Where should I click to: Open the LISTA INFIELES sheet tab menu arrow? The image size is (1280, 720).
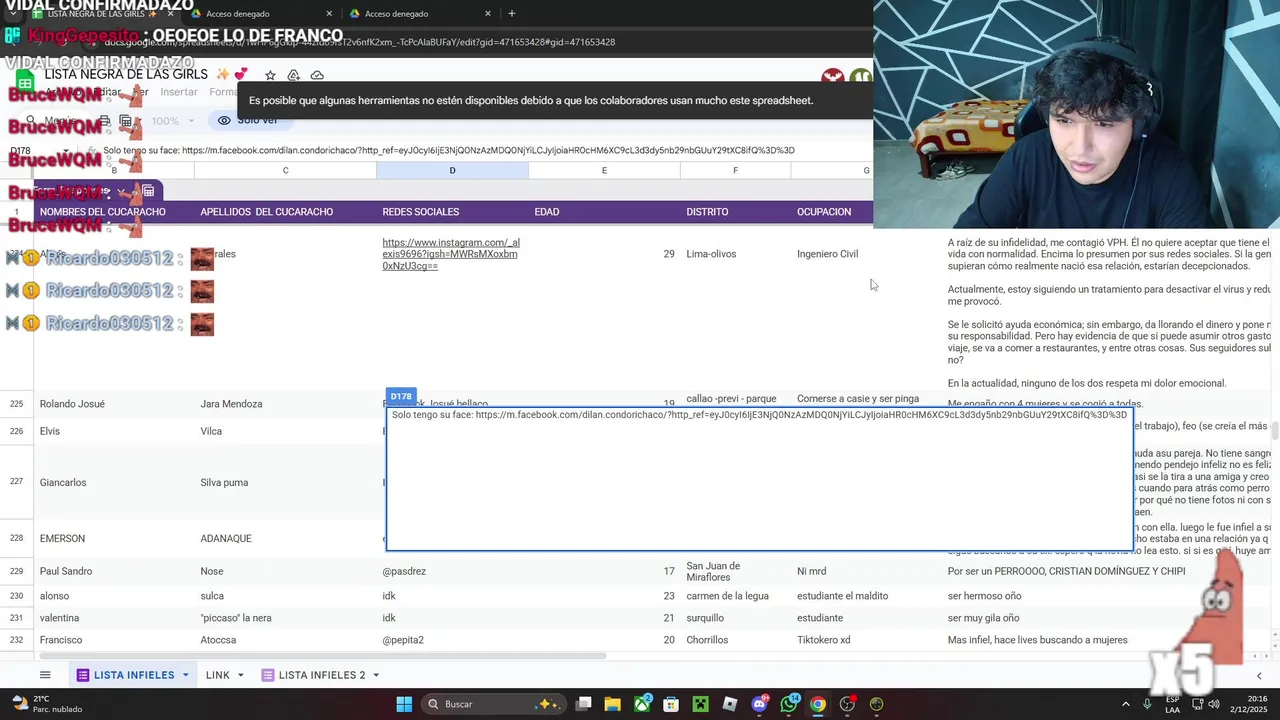point(185,676)
